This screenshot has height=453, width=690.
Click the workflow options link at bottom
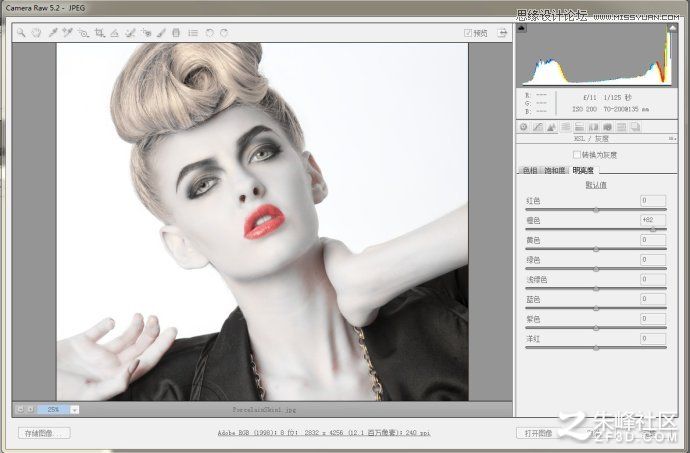pyautogui.click(x=324, y=433)
